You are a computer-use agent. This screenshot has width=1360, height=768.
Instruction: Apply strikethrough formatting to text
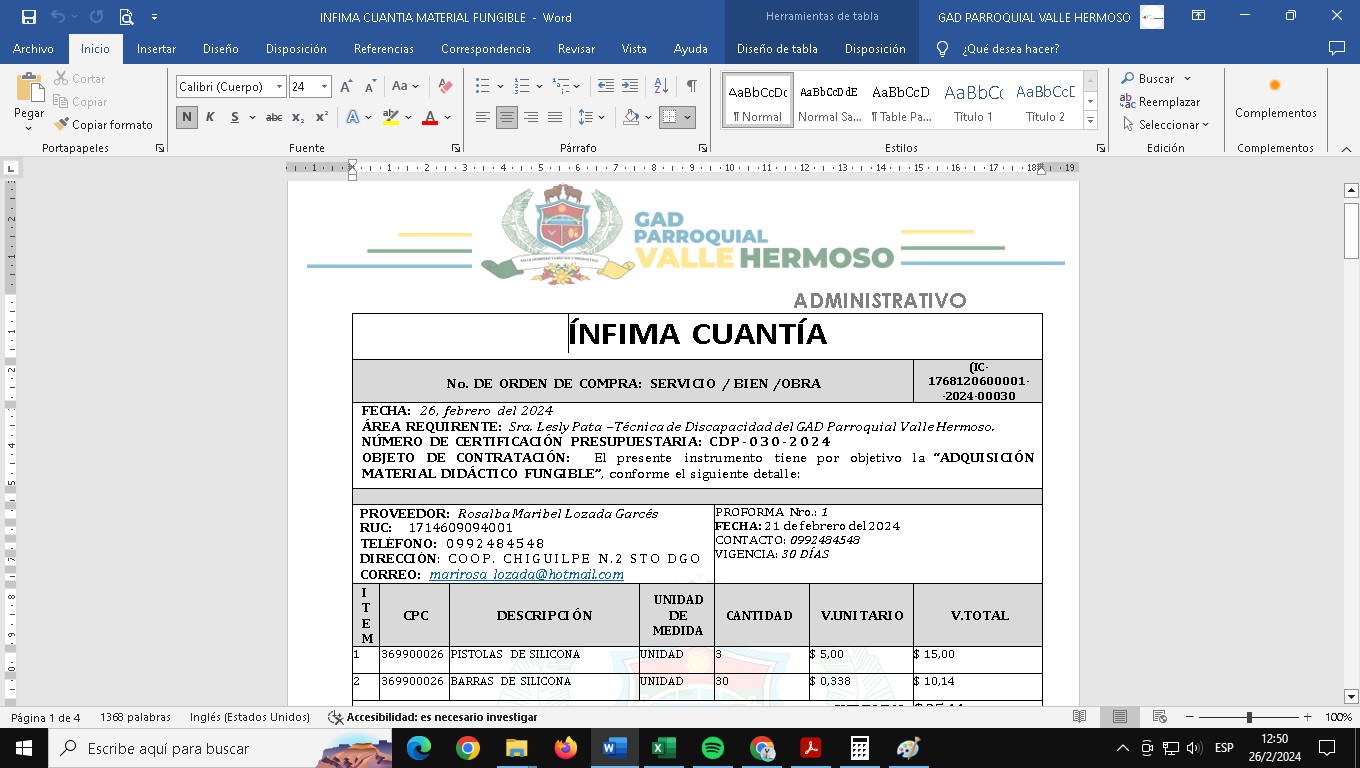[x=273, y=117]
